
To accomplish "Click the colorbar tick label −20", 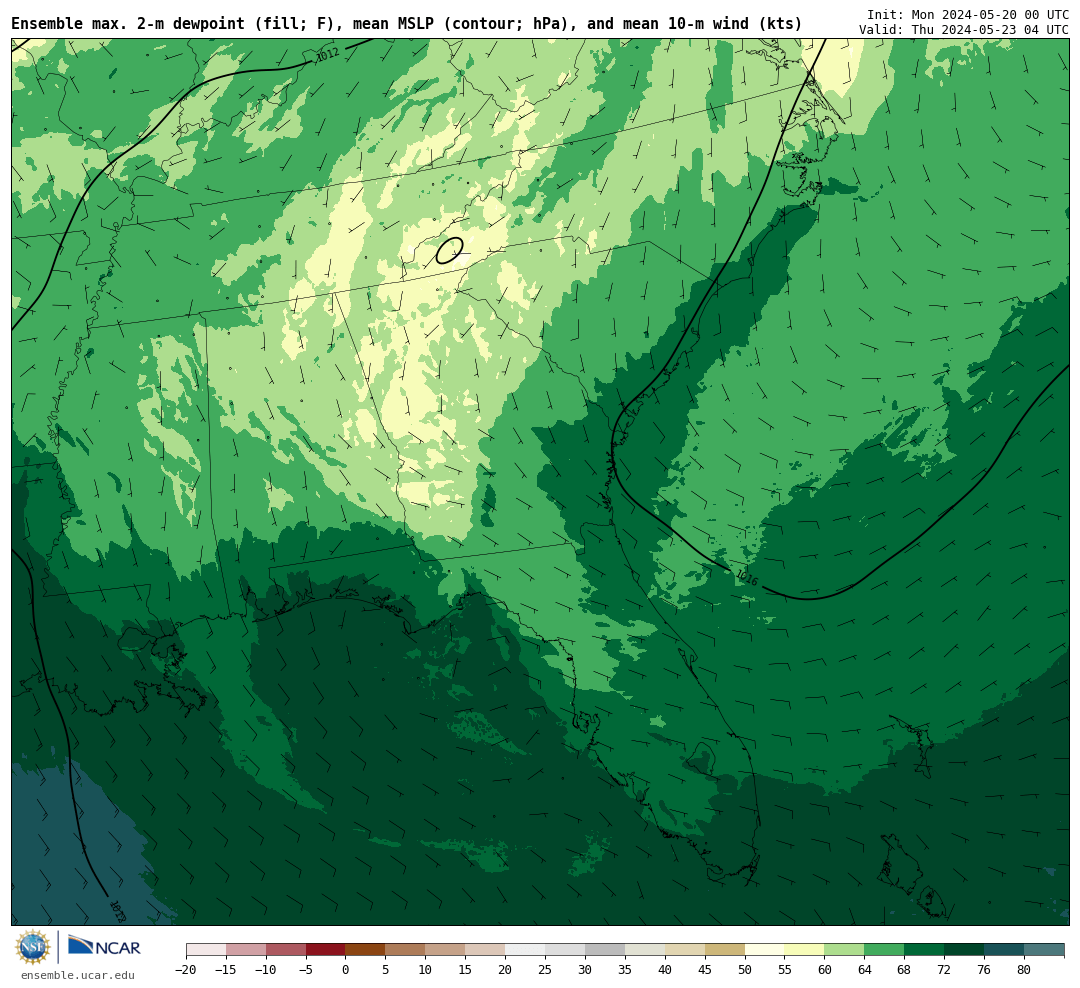I will click(186, 969).
